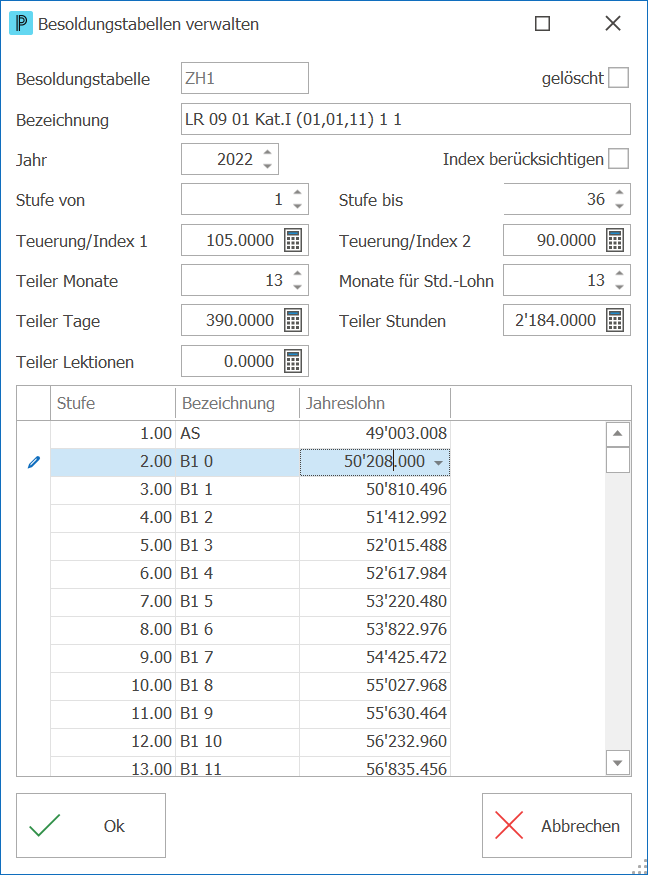Increase Monate für Std.-Lohn value
648x875 pixels.
(620, 273)
